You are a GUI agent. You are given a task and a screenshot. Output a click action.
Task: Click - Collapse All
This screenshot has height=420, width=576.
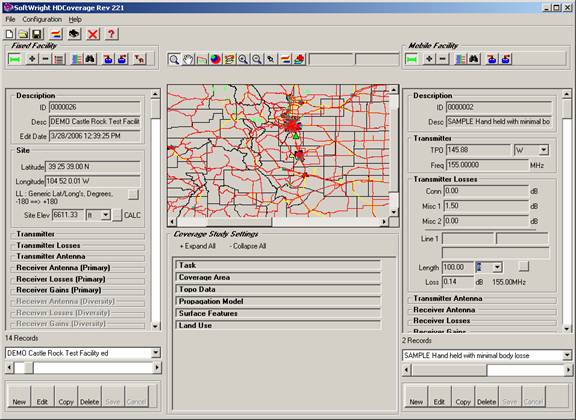248,246
